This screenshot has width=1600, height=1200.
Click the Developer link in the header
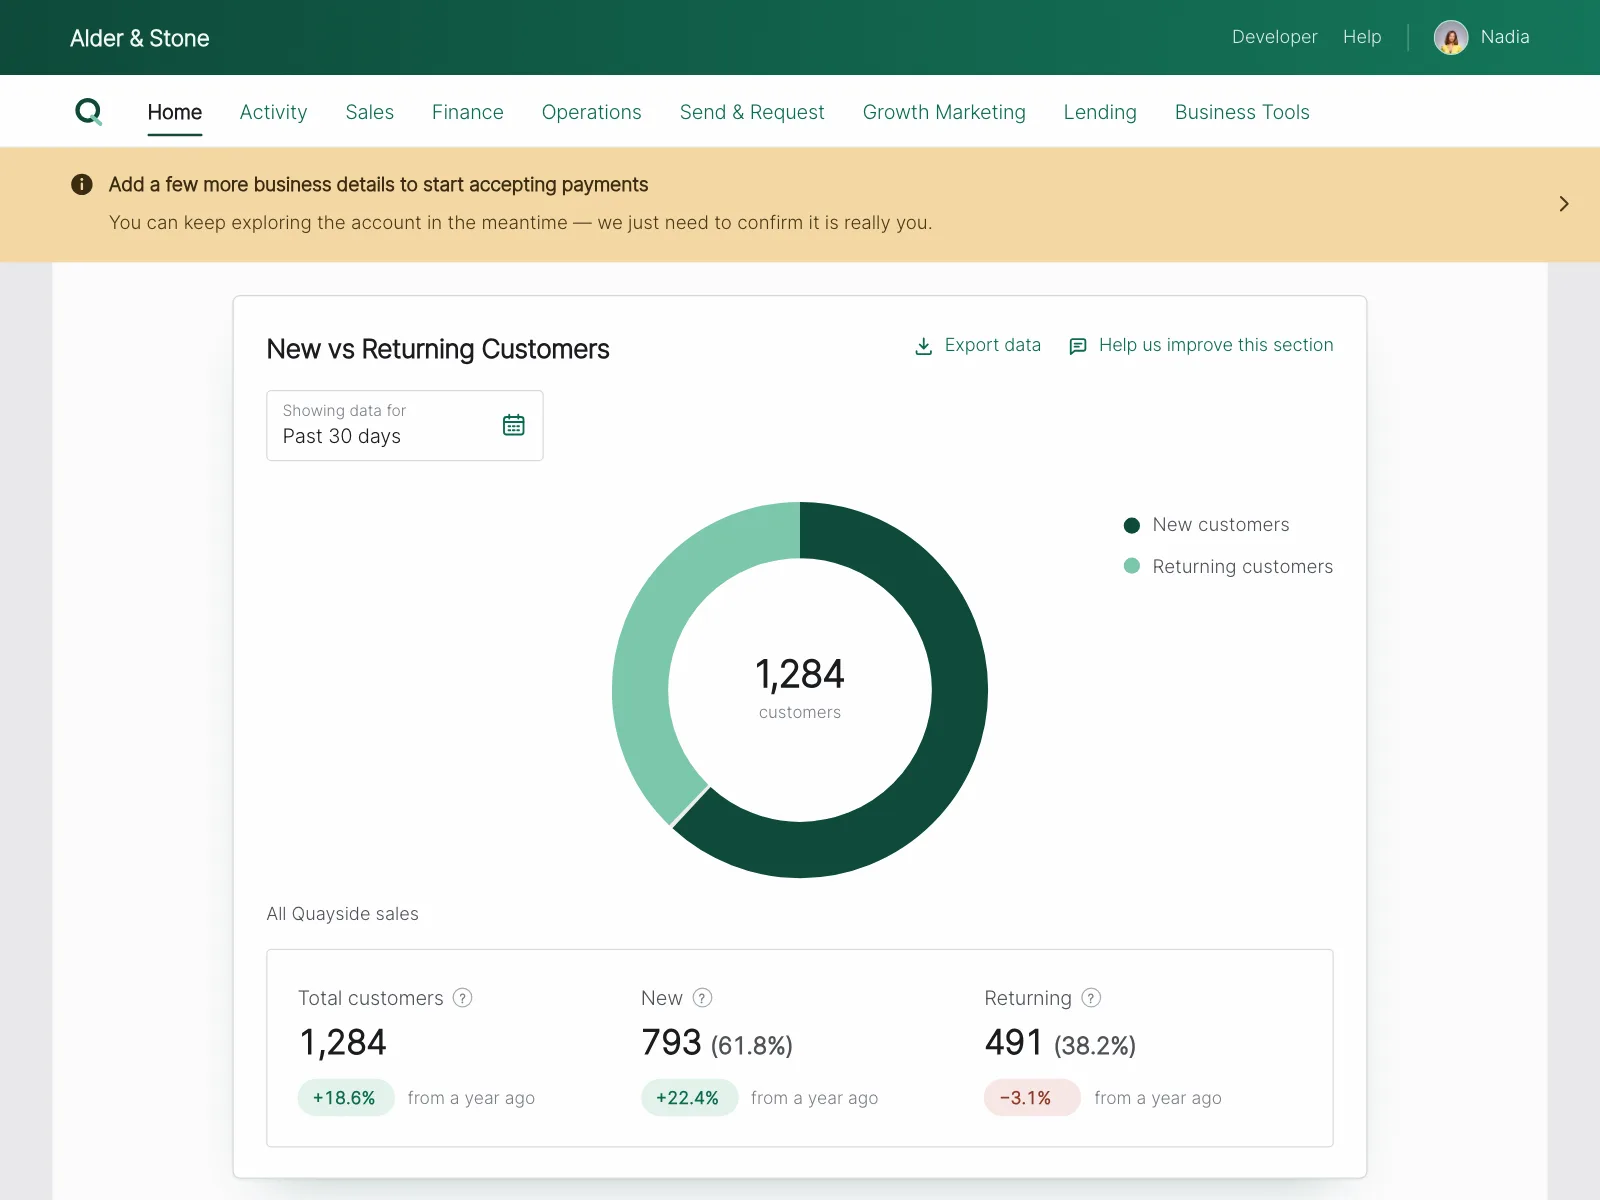tap(1275, 37)
